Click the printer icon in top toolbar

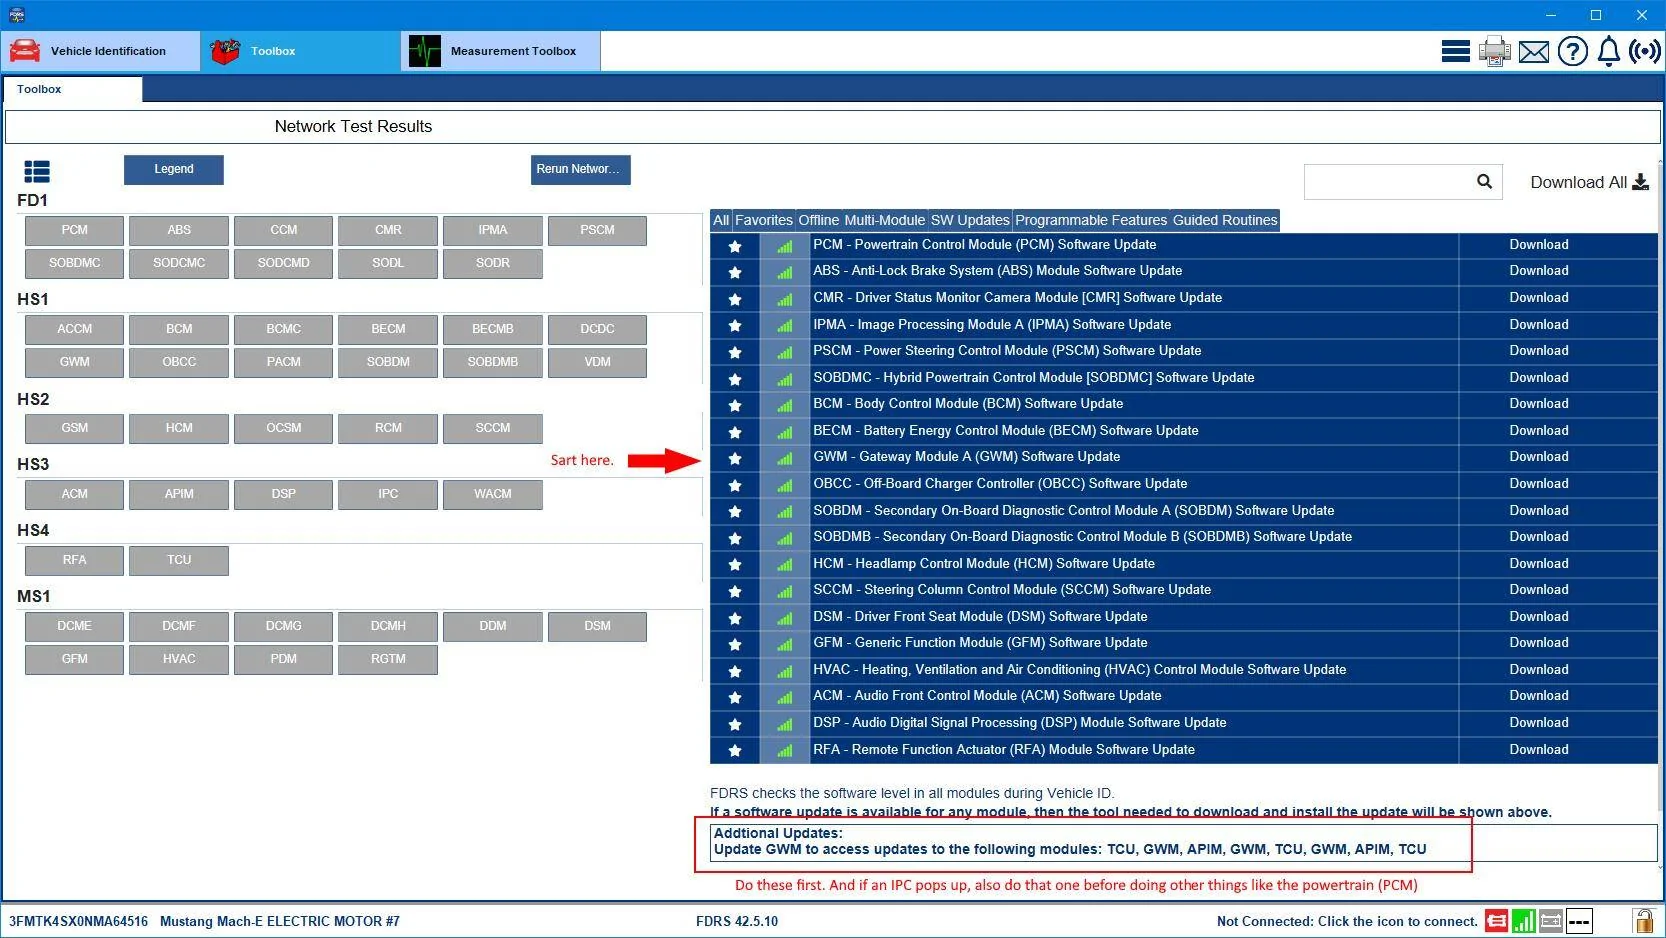pyautogui.click(x=1494, y=51)
